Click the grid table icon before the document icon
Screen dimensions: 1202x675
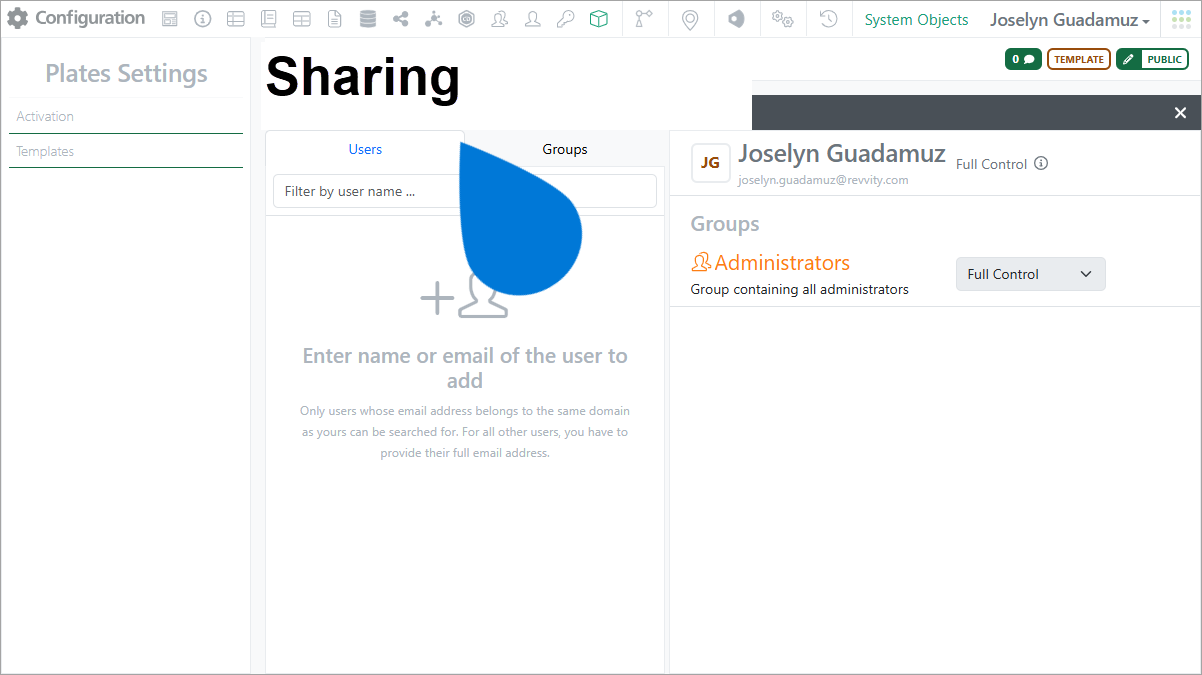pyautogui.click(x=301, y=19)
